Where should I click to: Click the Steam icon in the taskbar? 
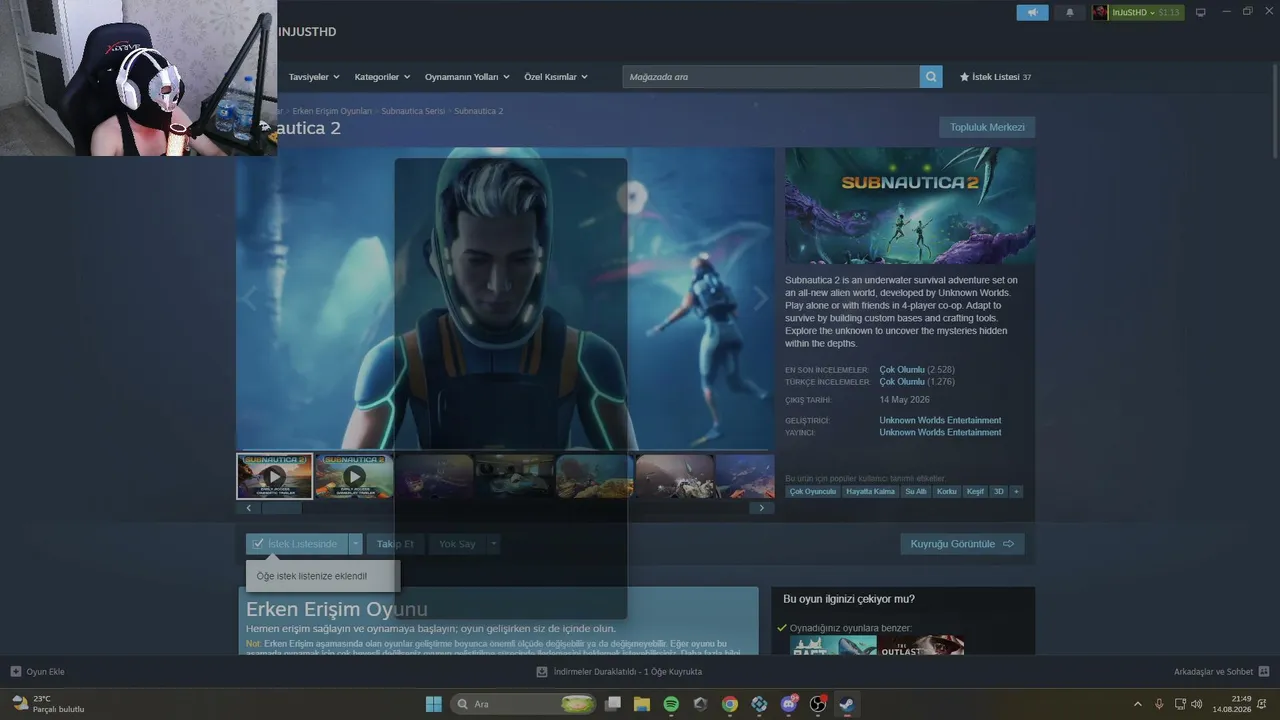[x=847, y=704]
